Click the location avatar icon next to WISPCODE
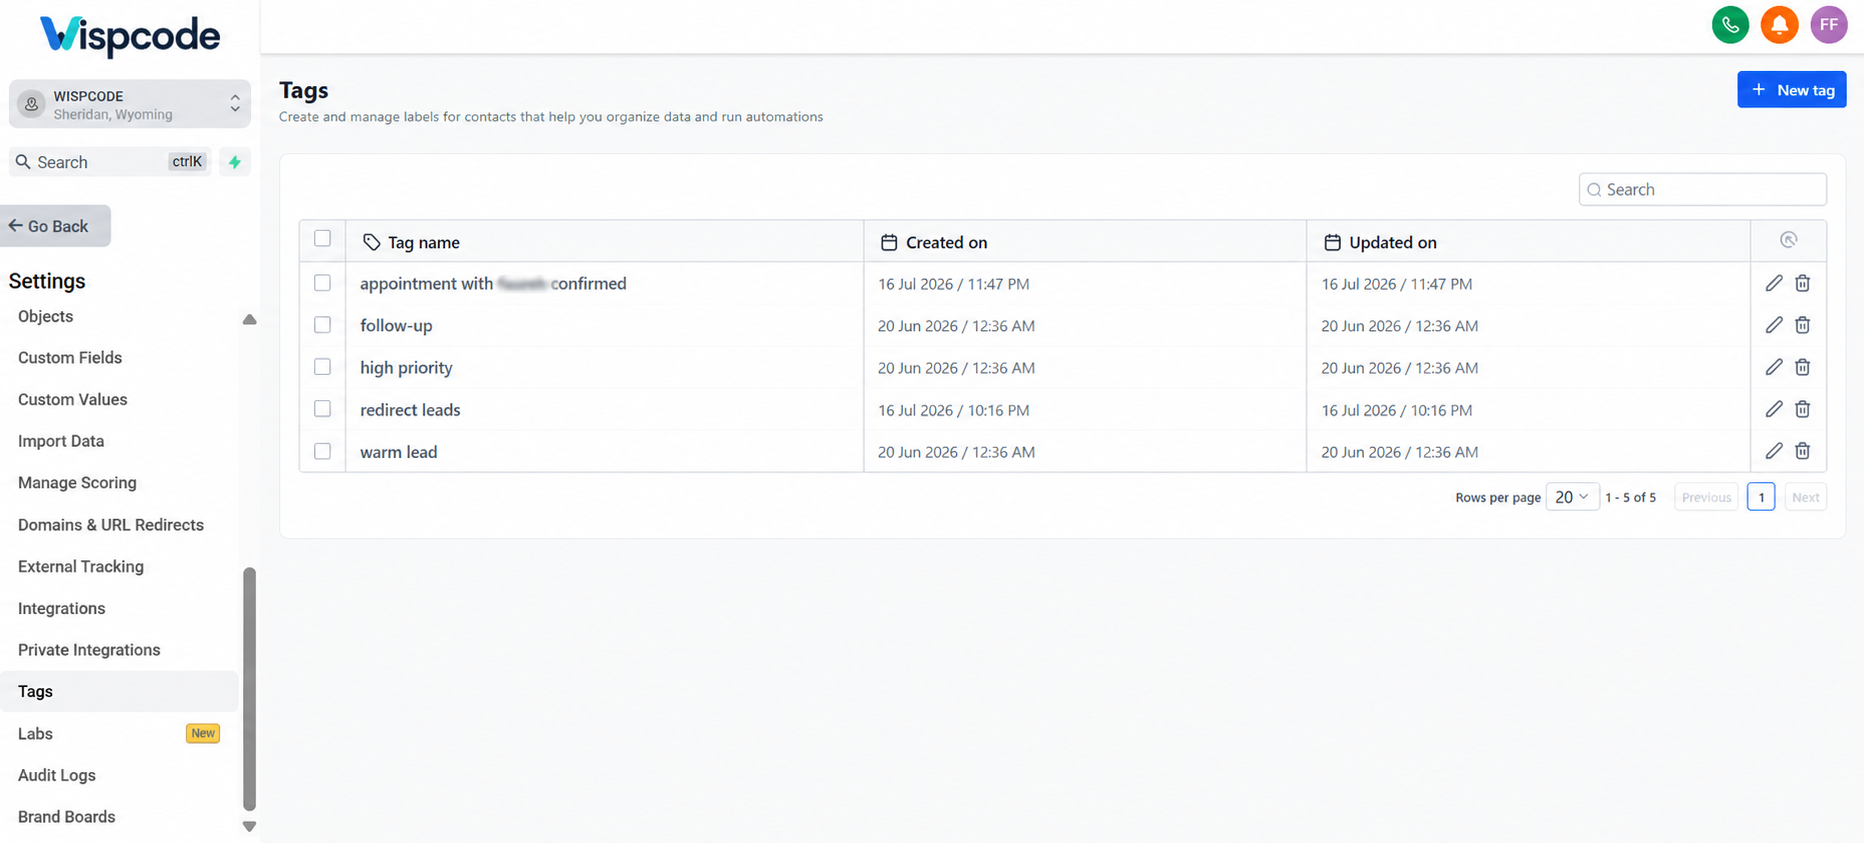 (32, 104)
